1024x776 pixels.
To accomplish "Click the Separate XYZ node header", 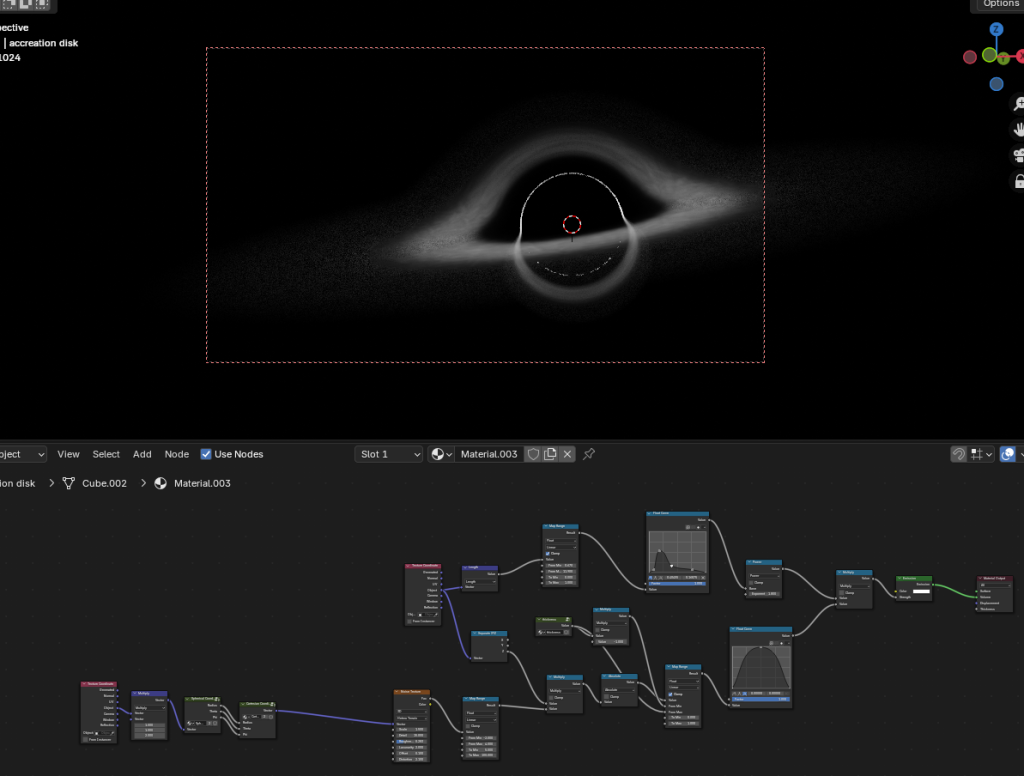I will [x=488, y=633].
